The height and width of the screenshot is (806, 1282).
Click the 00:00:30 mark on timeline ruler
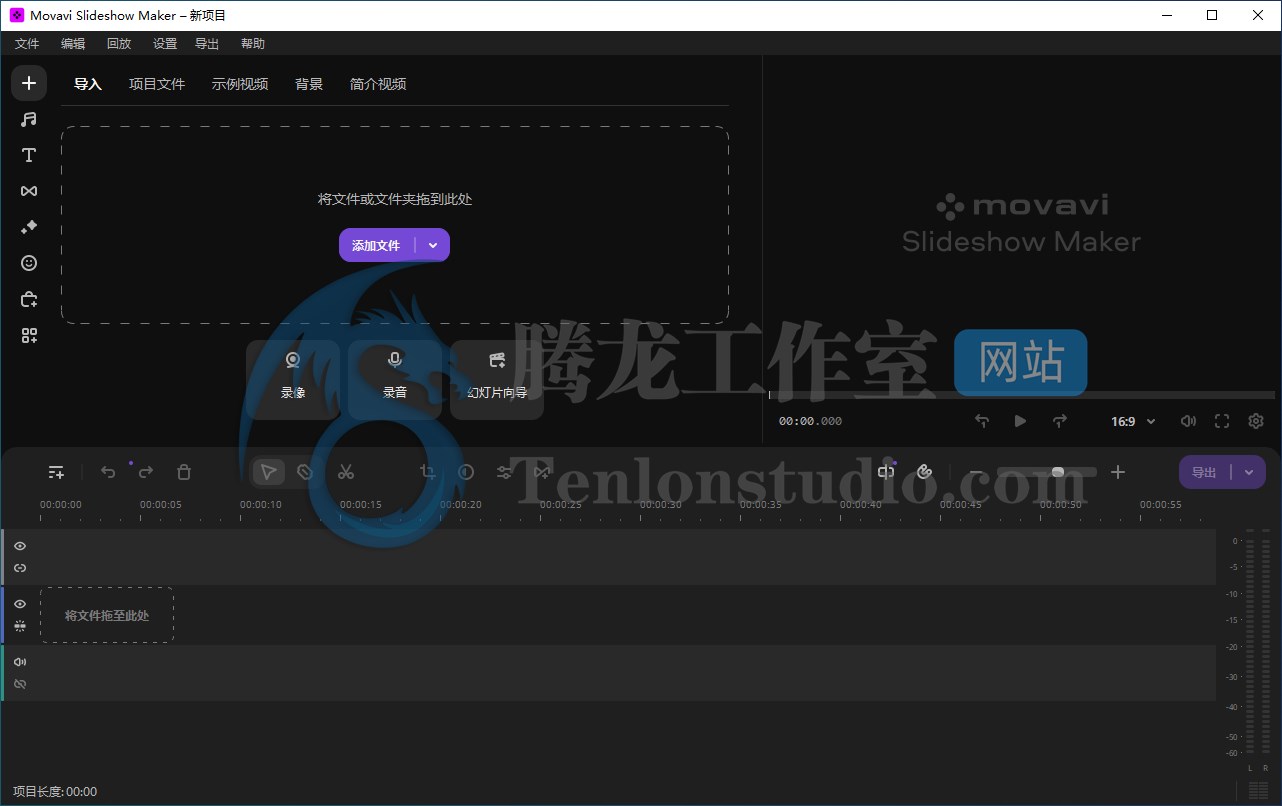pyautogui.click(x=660, y=505)
